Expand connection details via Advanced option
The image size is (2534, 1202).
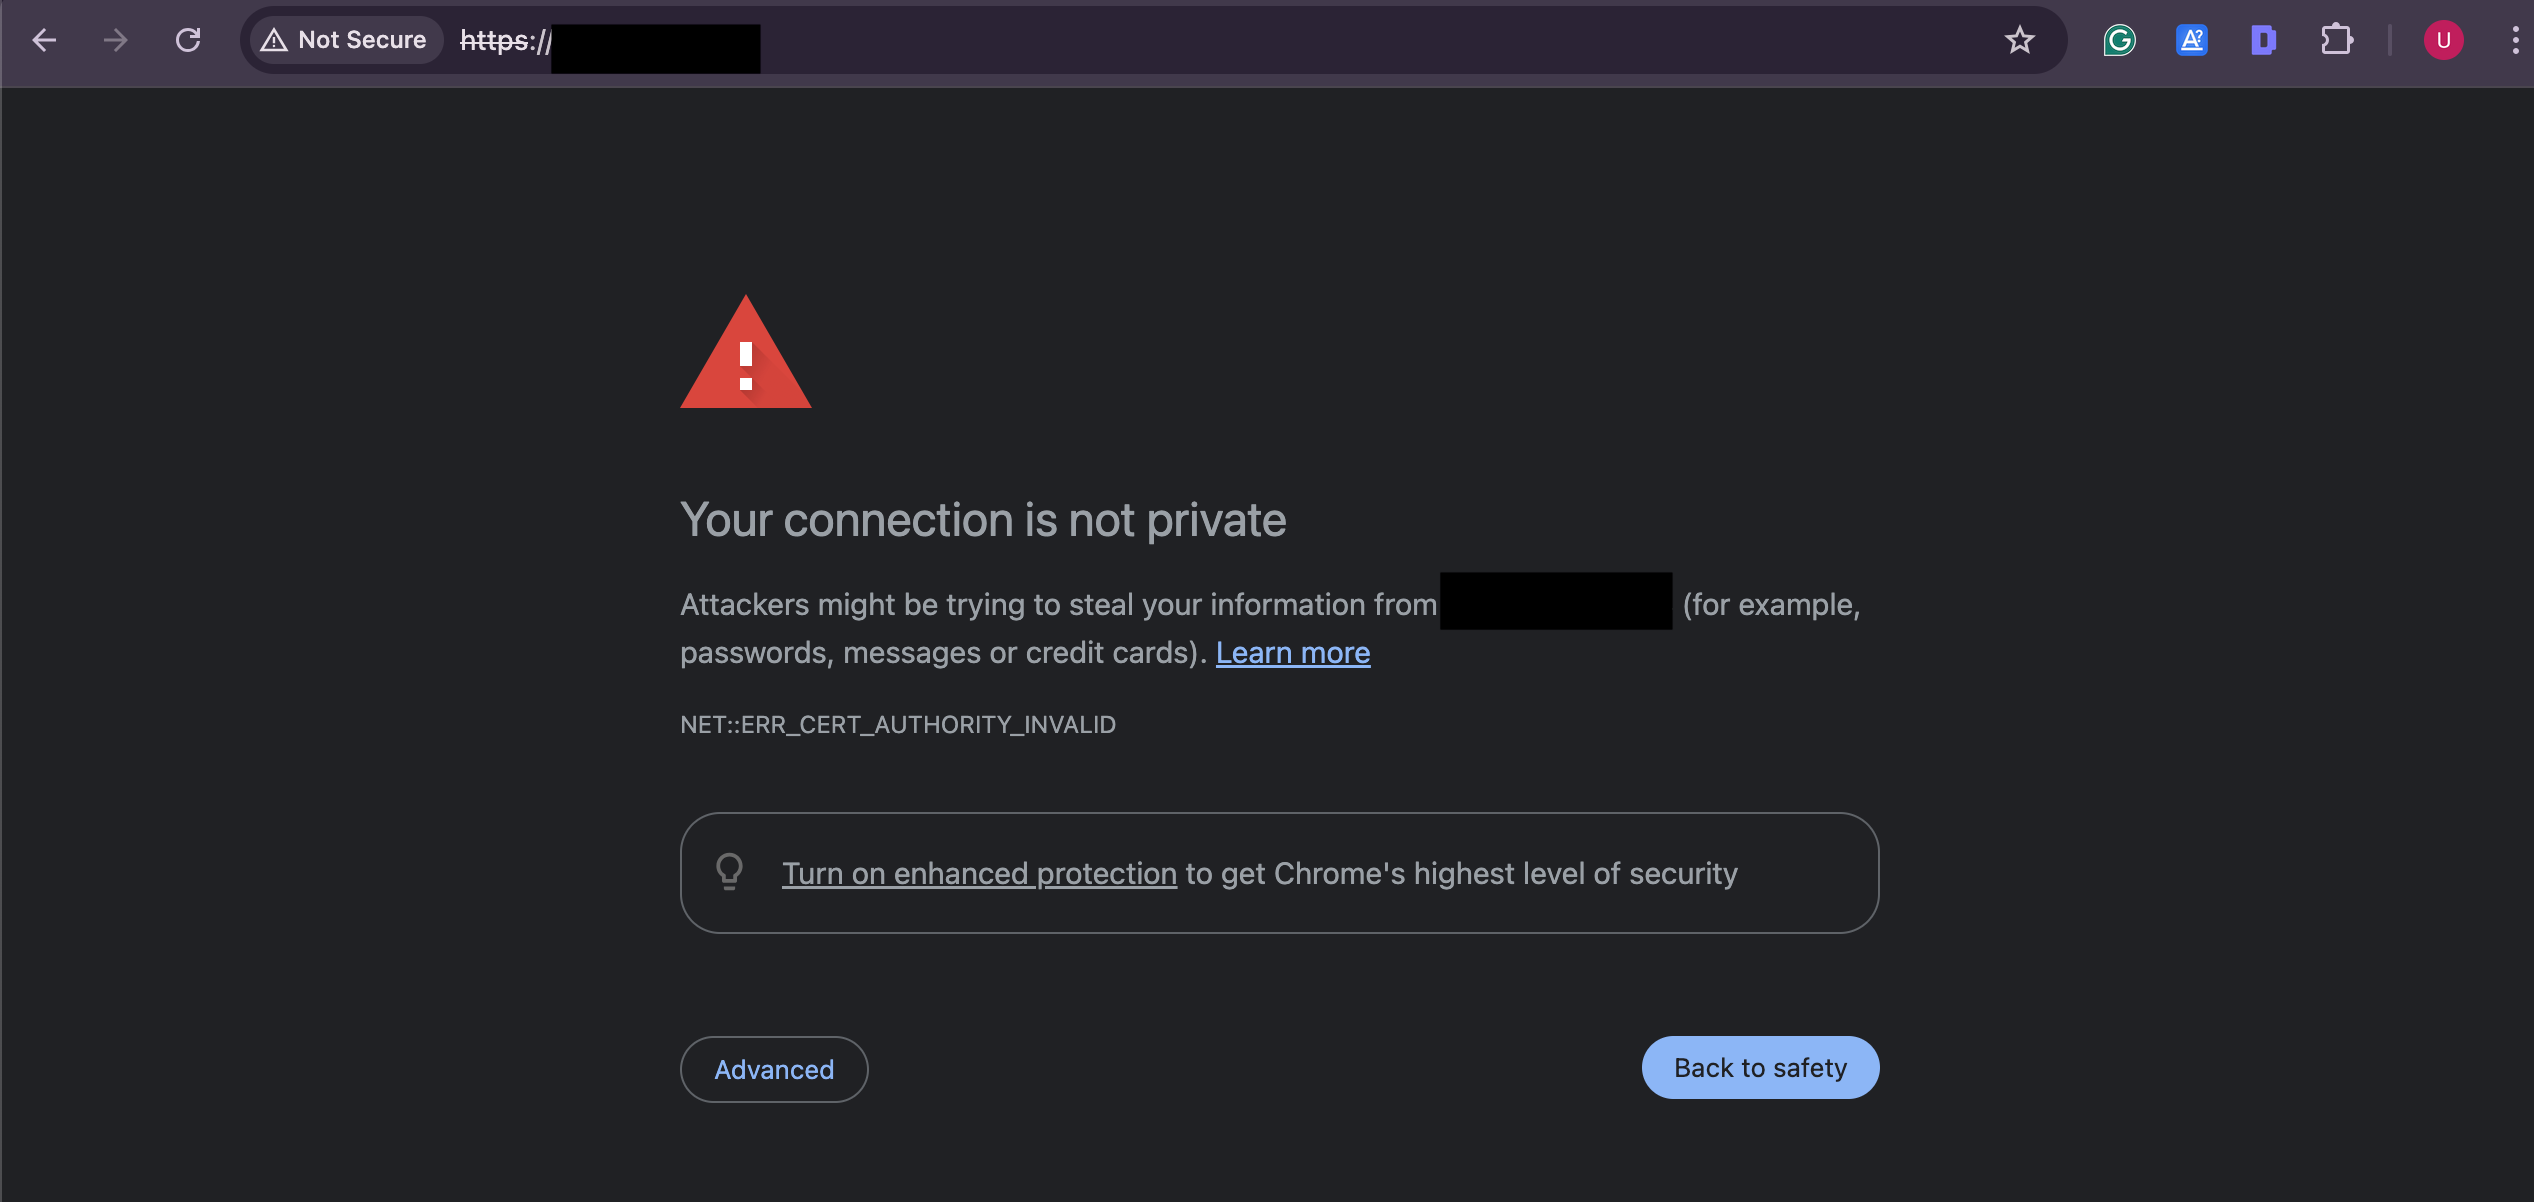pos(774,1068)
